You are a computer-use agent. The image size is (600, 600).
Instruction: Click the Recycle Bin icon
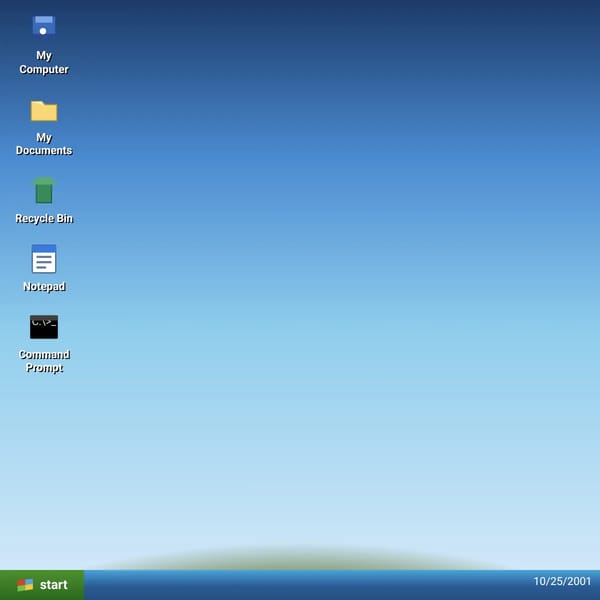(44, 190)
